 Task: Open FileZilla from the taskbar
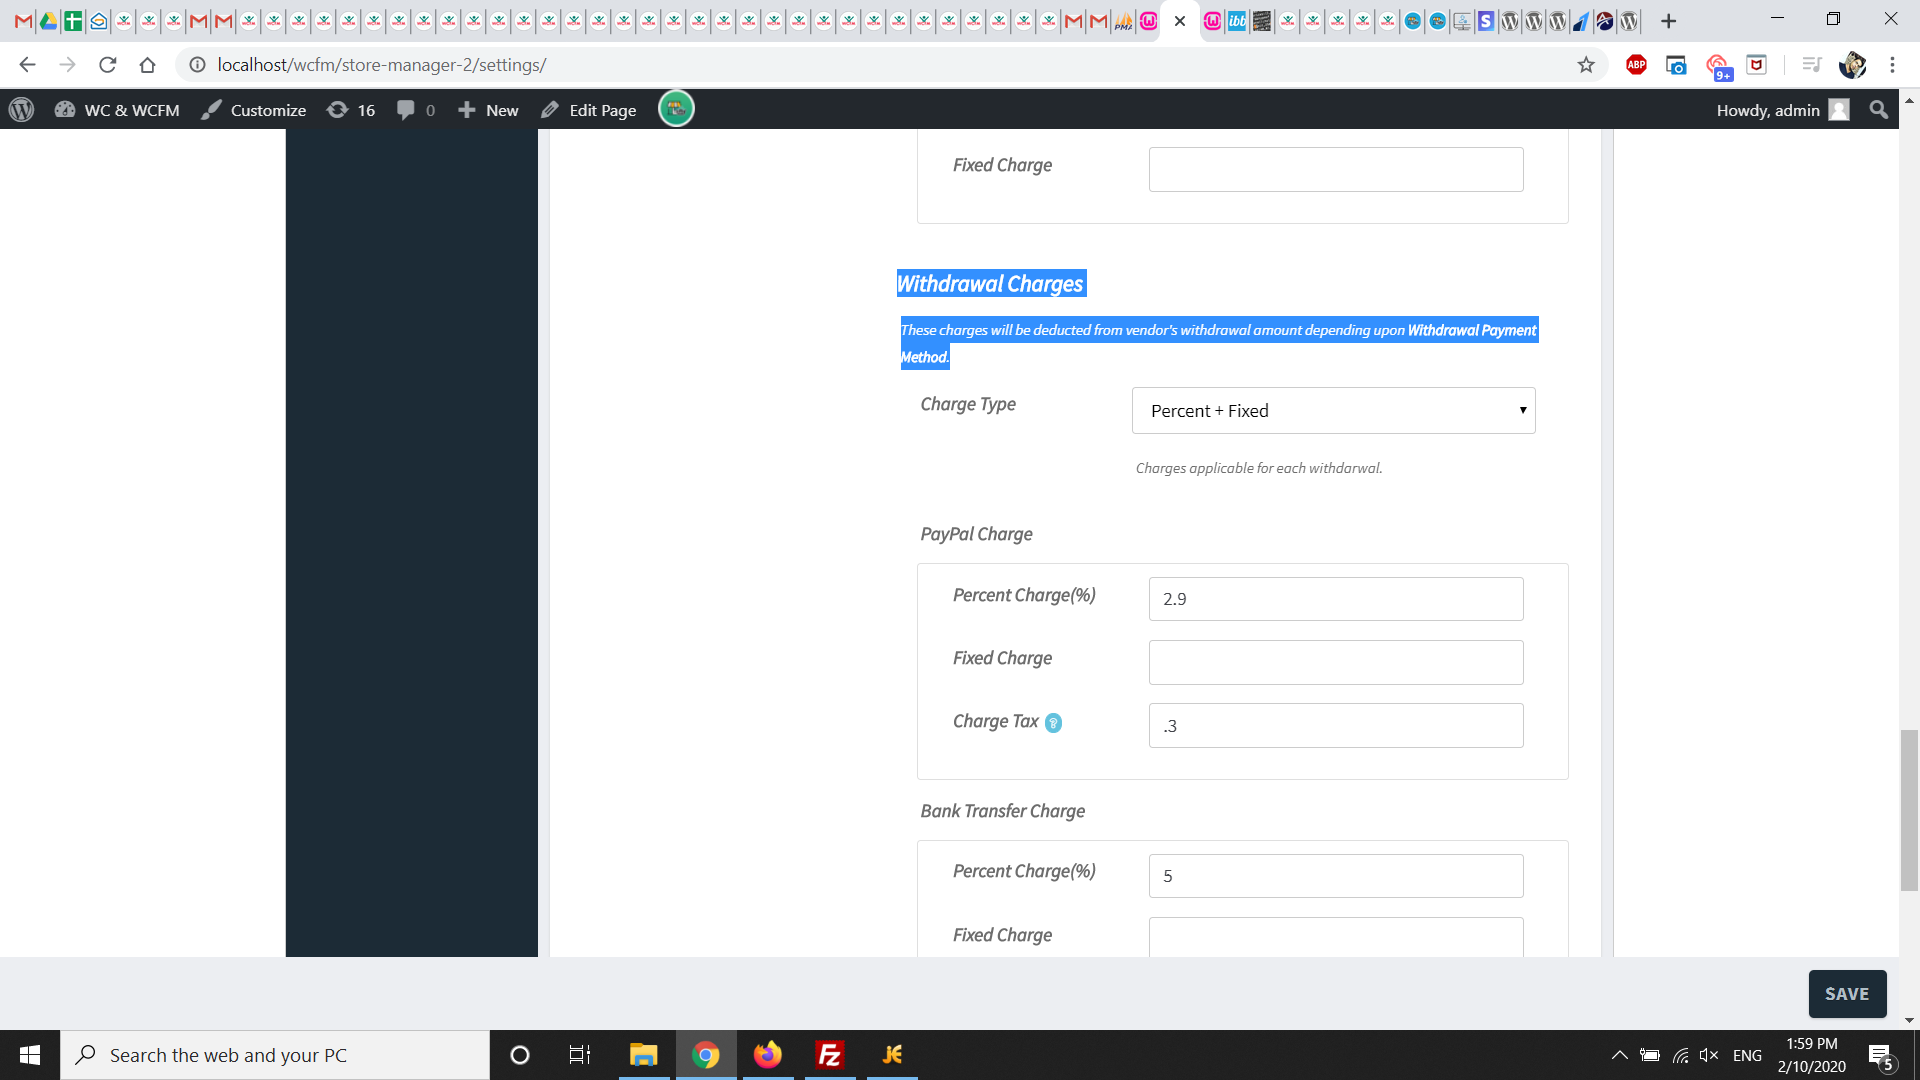pyautogui.click(x=830, y=1055)
